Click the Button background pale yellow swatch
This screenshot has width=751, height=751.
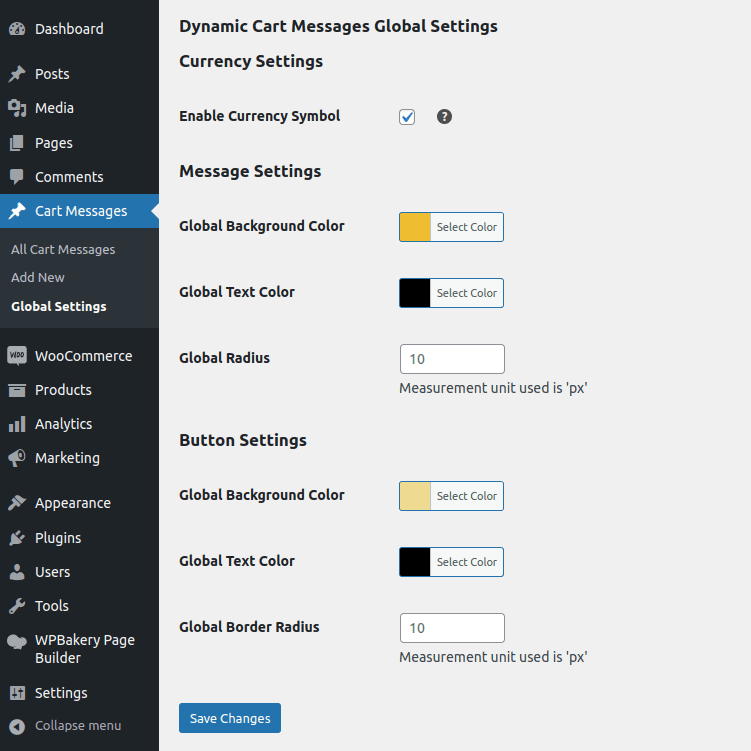point(415,496)
